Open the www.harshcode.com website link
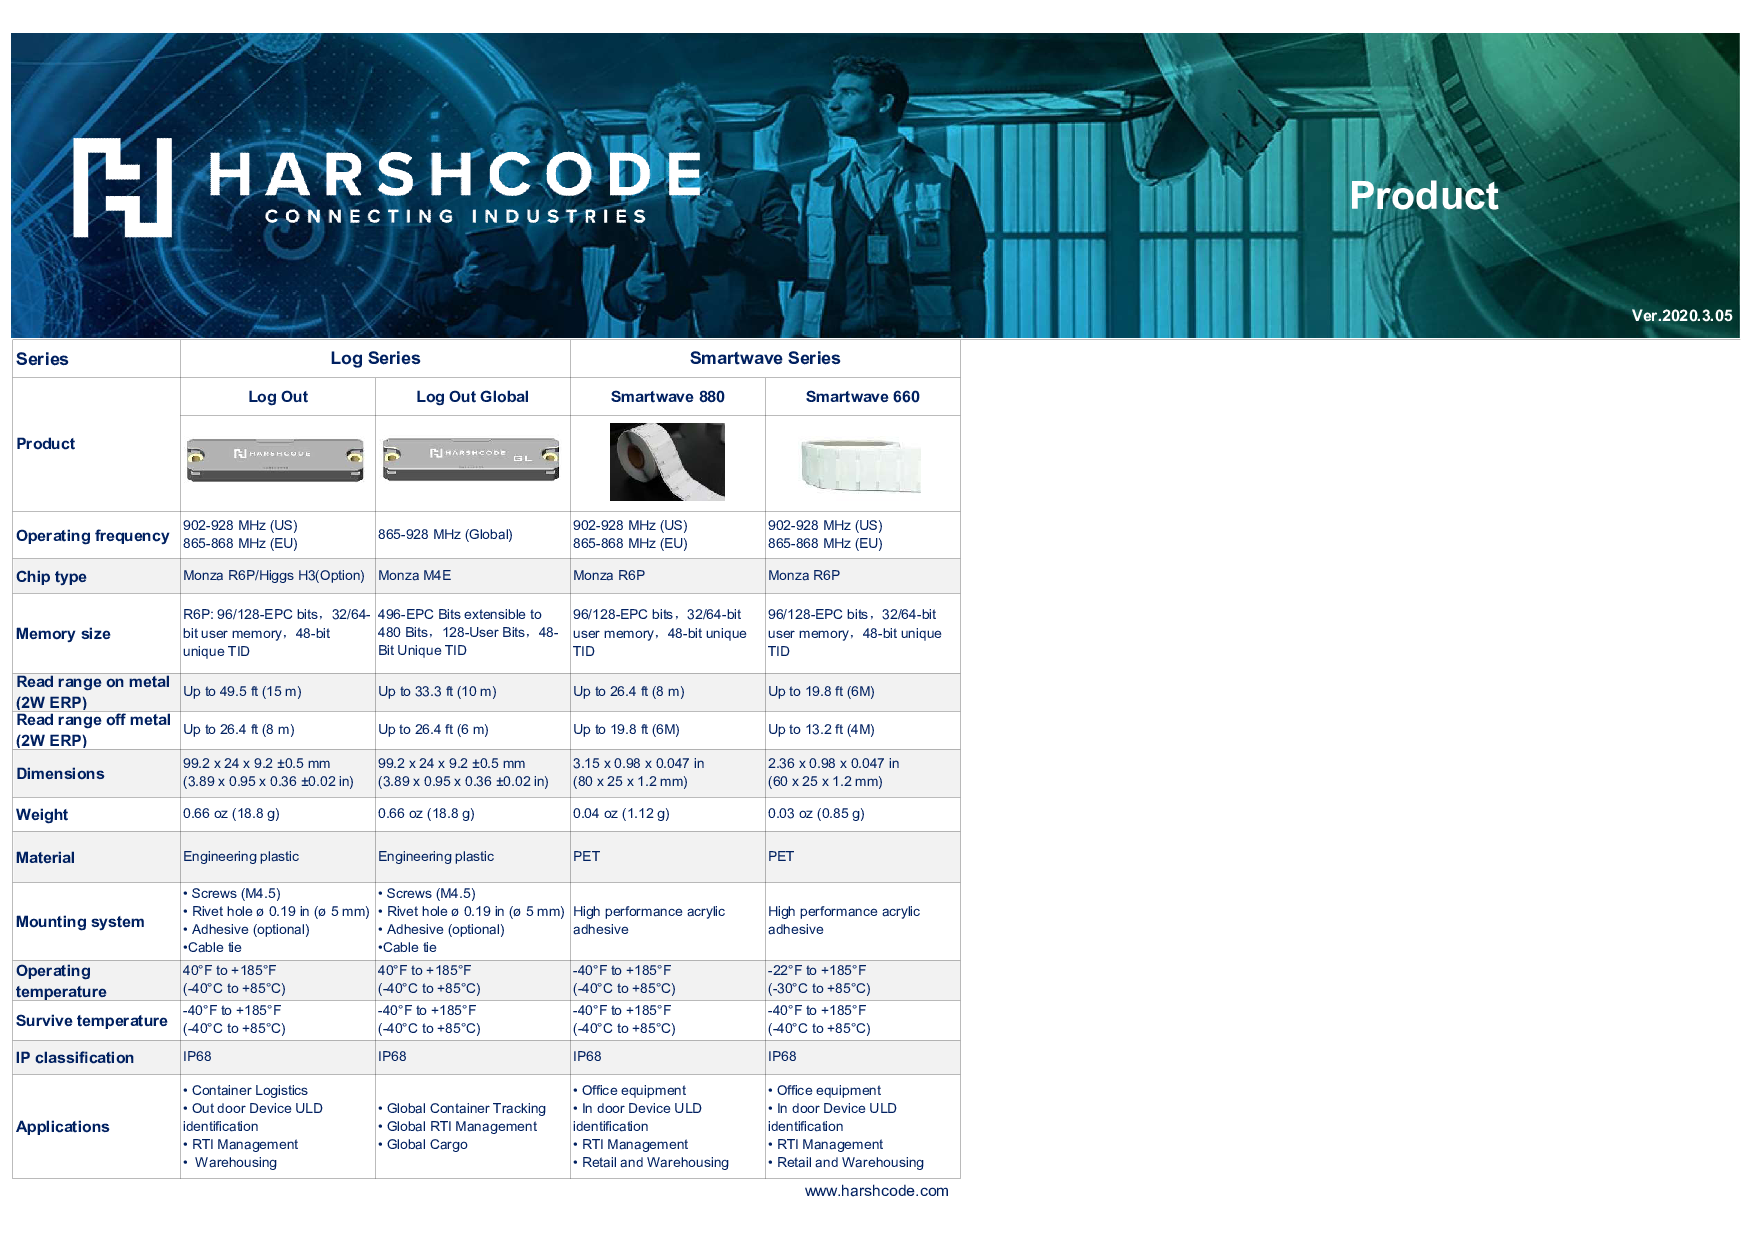The width and height of the screenshot is (1754, 1240). click(x=876, y=1190)
